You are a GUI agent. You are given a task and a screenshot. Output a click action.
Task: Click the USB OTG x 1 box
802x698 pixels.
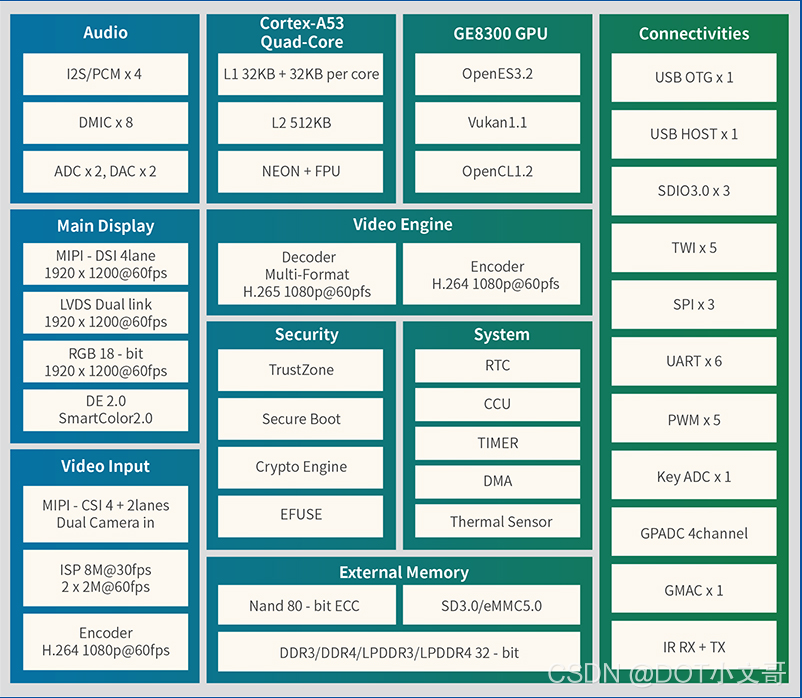click(x=694, y=77)
